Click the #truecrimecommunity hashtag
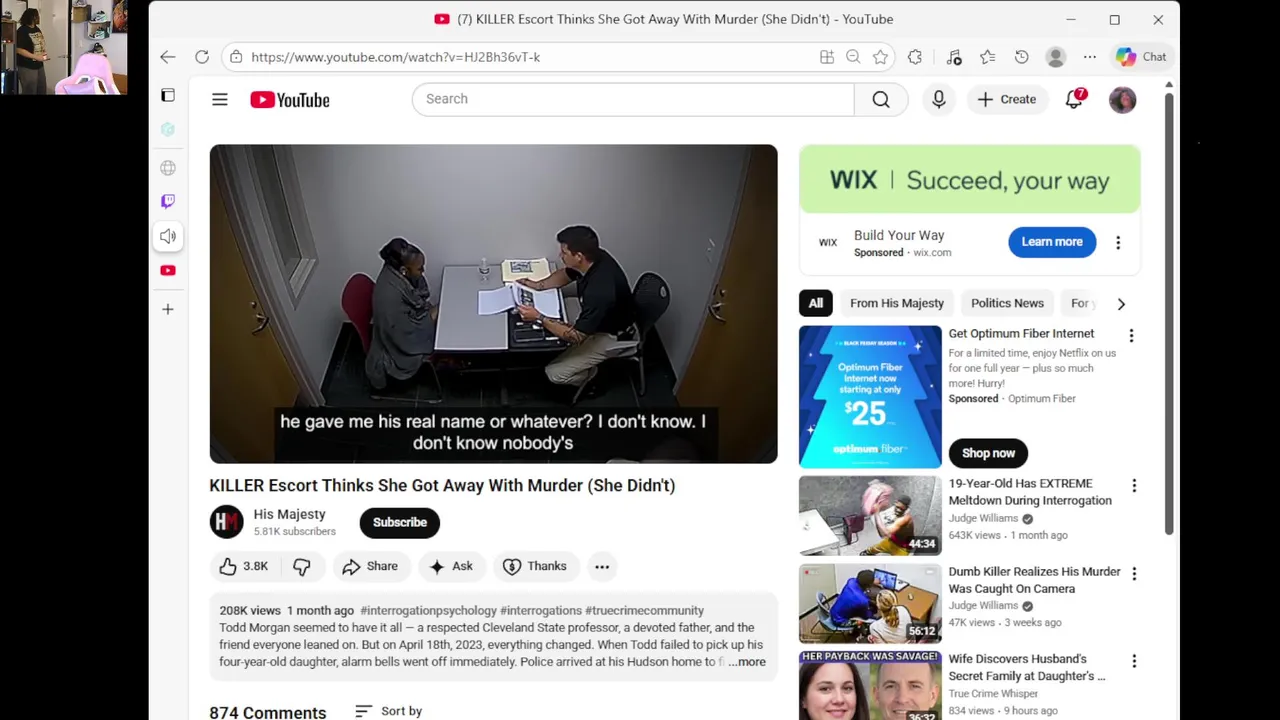 click(644, 610)
